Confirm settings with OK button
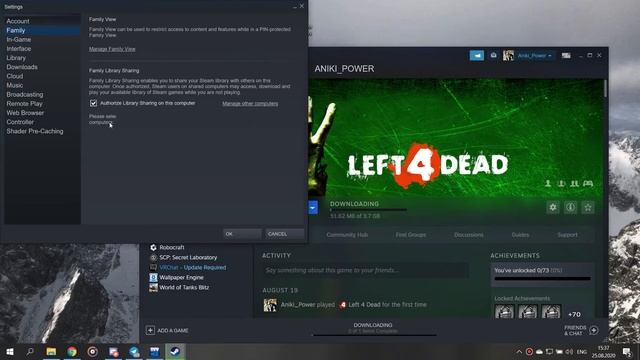 pos(242,234)
